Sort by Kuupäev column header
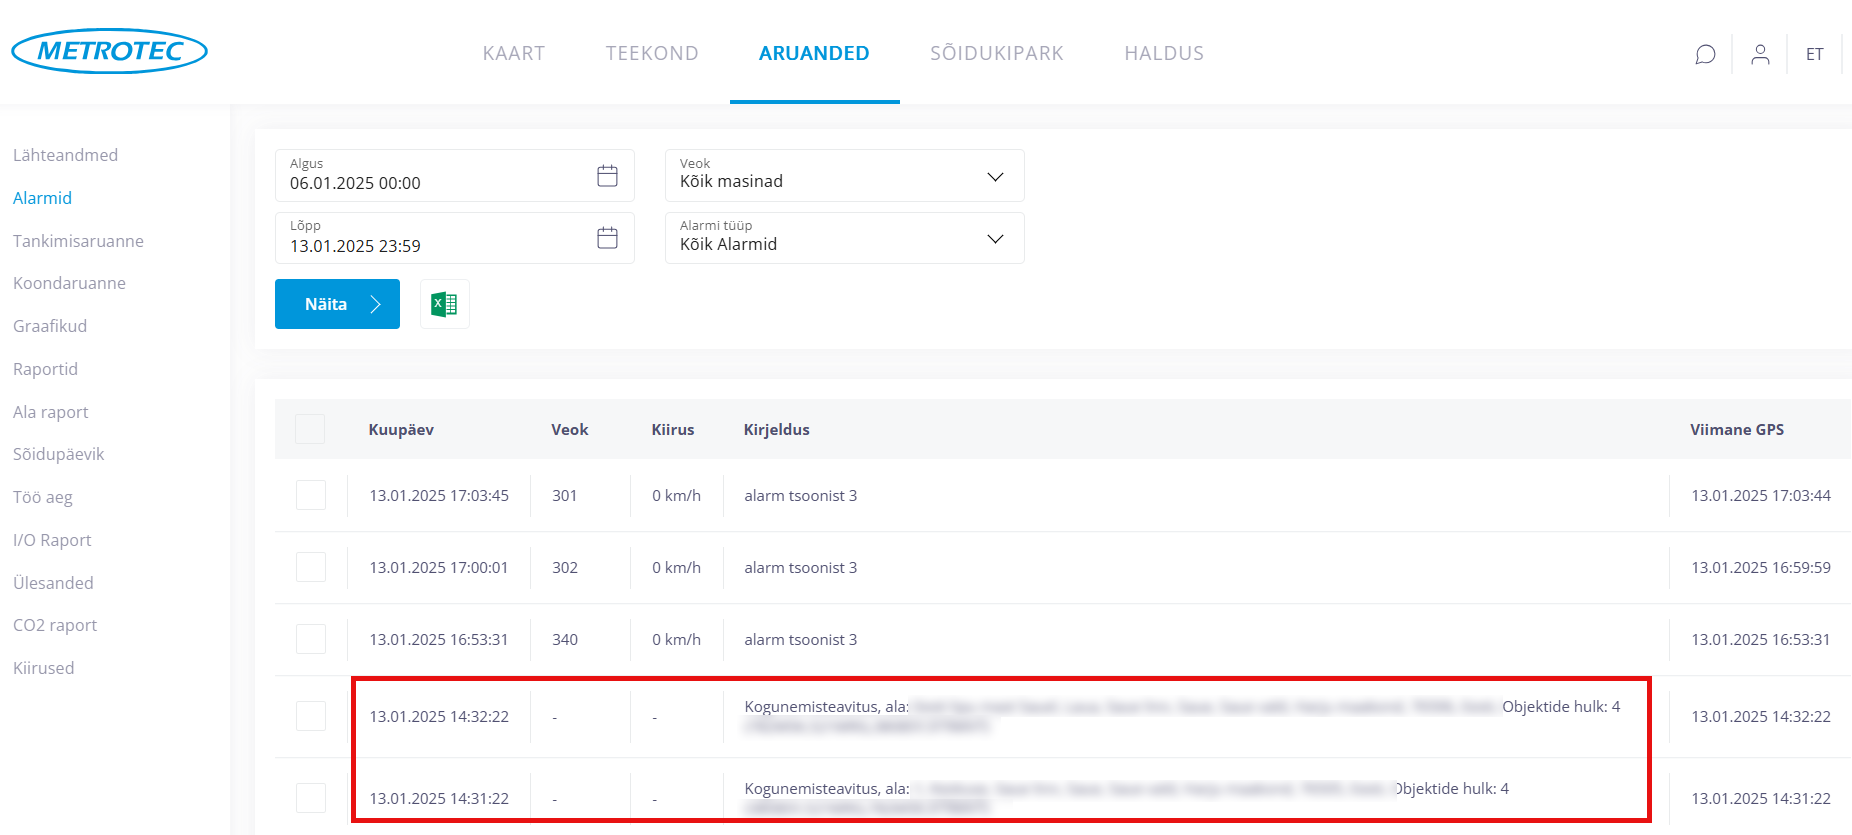 click(401, 429)
